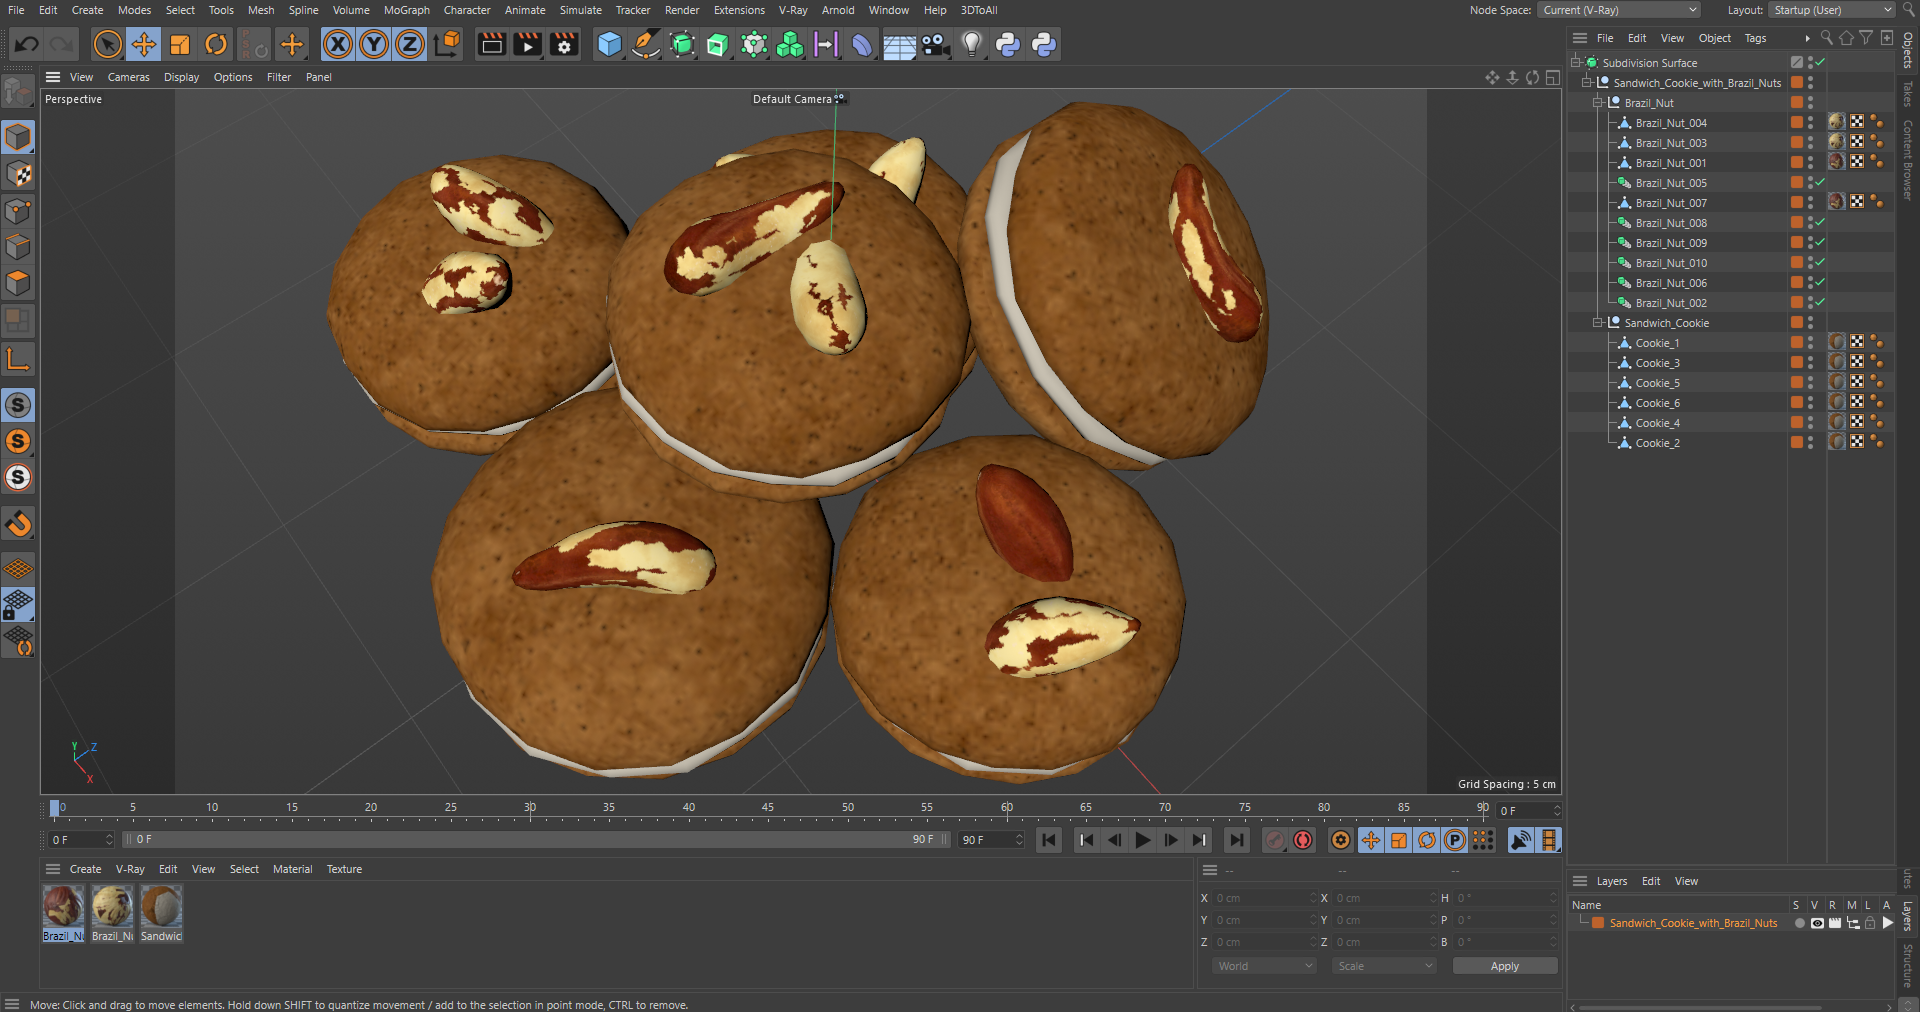
Task: Select the Brazil_Nut_004 object
Action: [x=1671, y=122]
